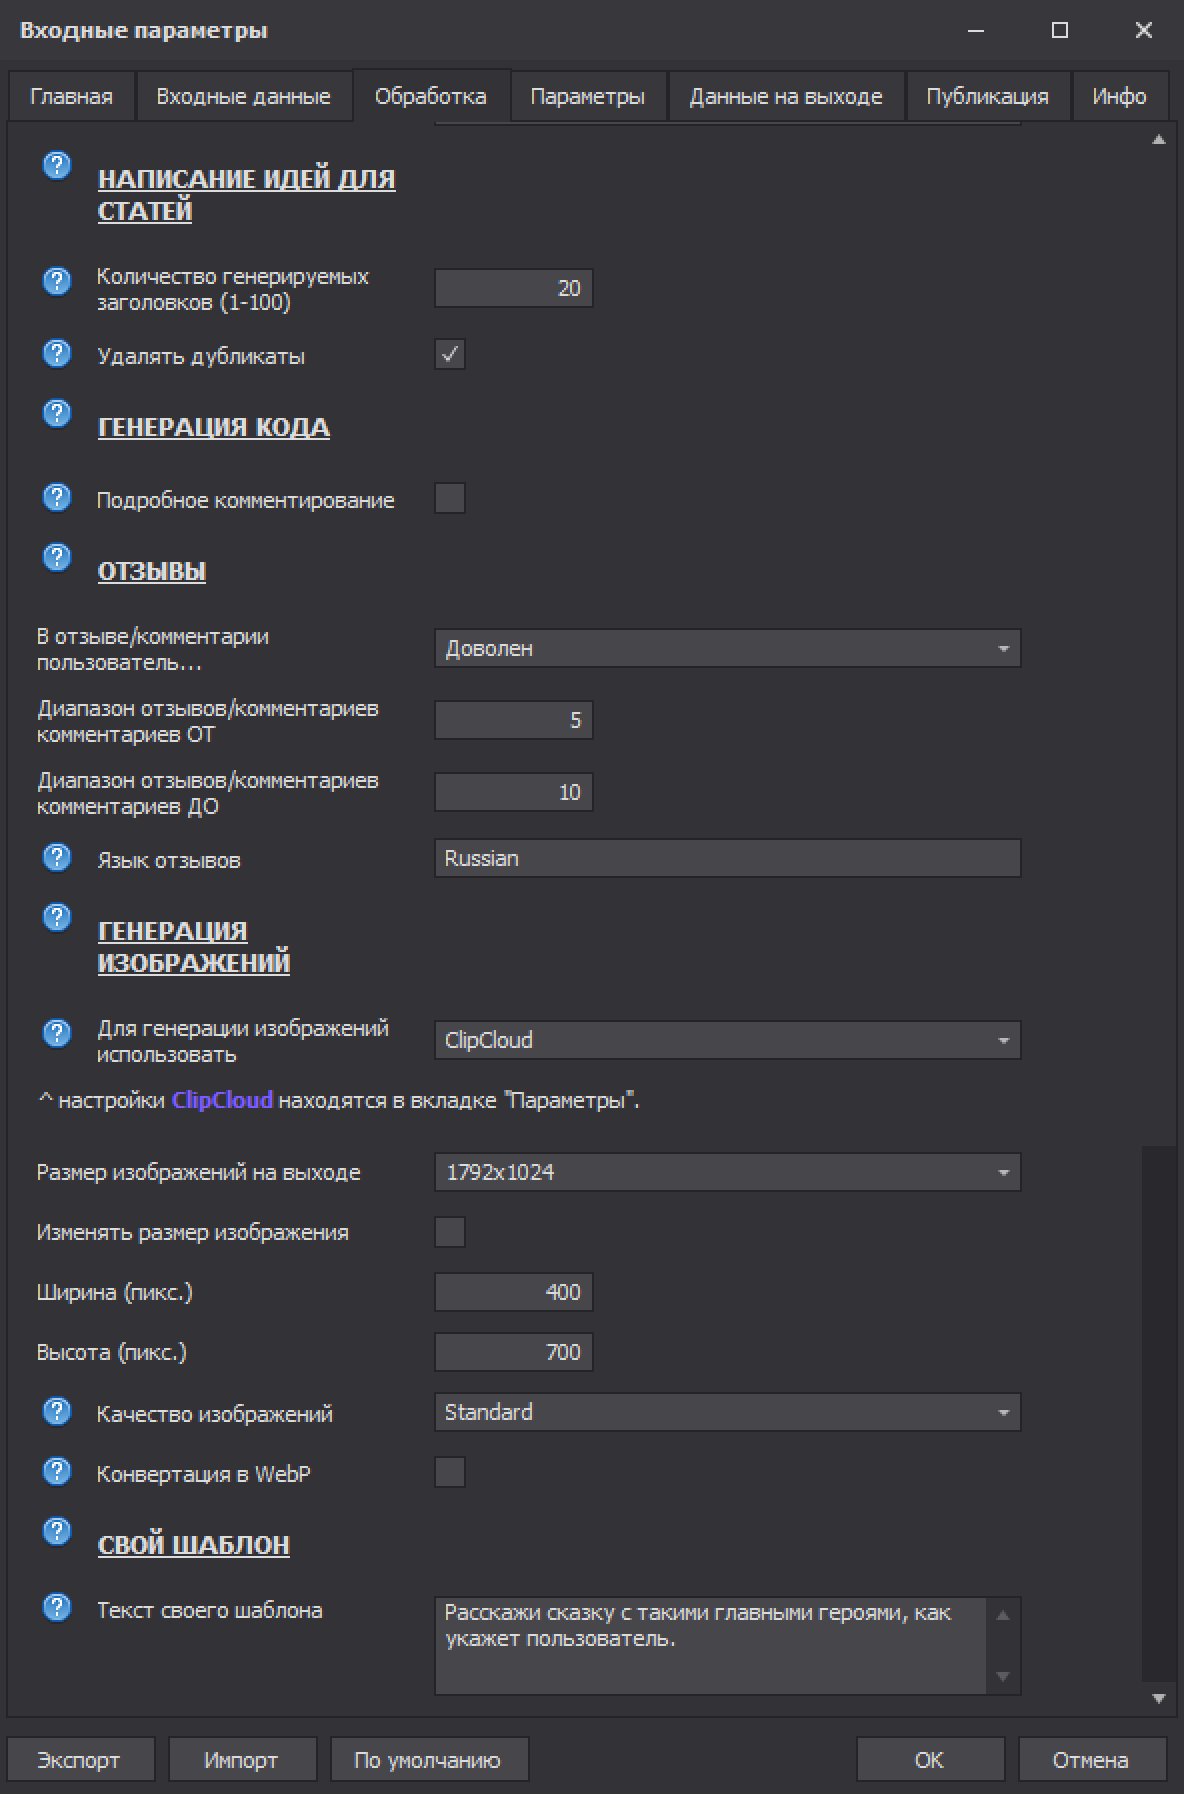The image size is (1184, 1794).
Task: Click help icon beside 'Подробное комментирование'
Action: pos(57,497)
